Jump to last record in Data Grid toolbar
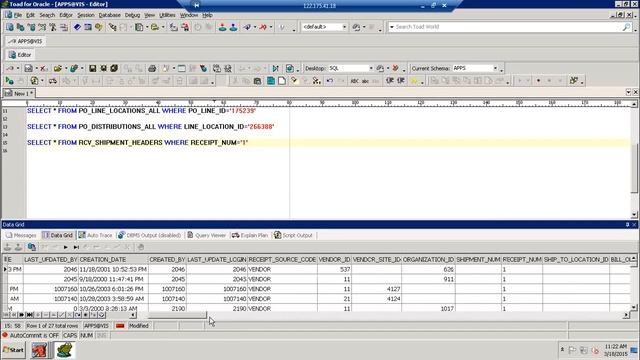Screen dimensions: 640x360 tap(76, 247)
